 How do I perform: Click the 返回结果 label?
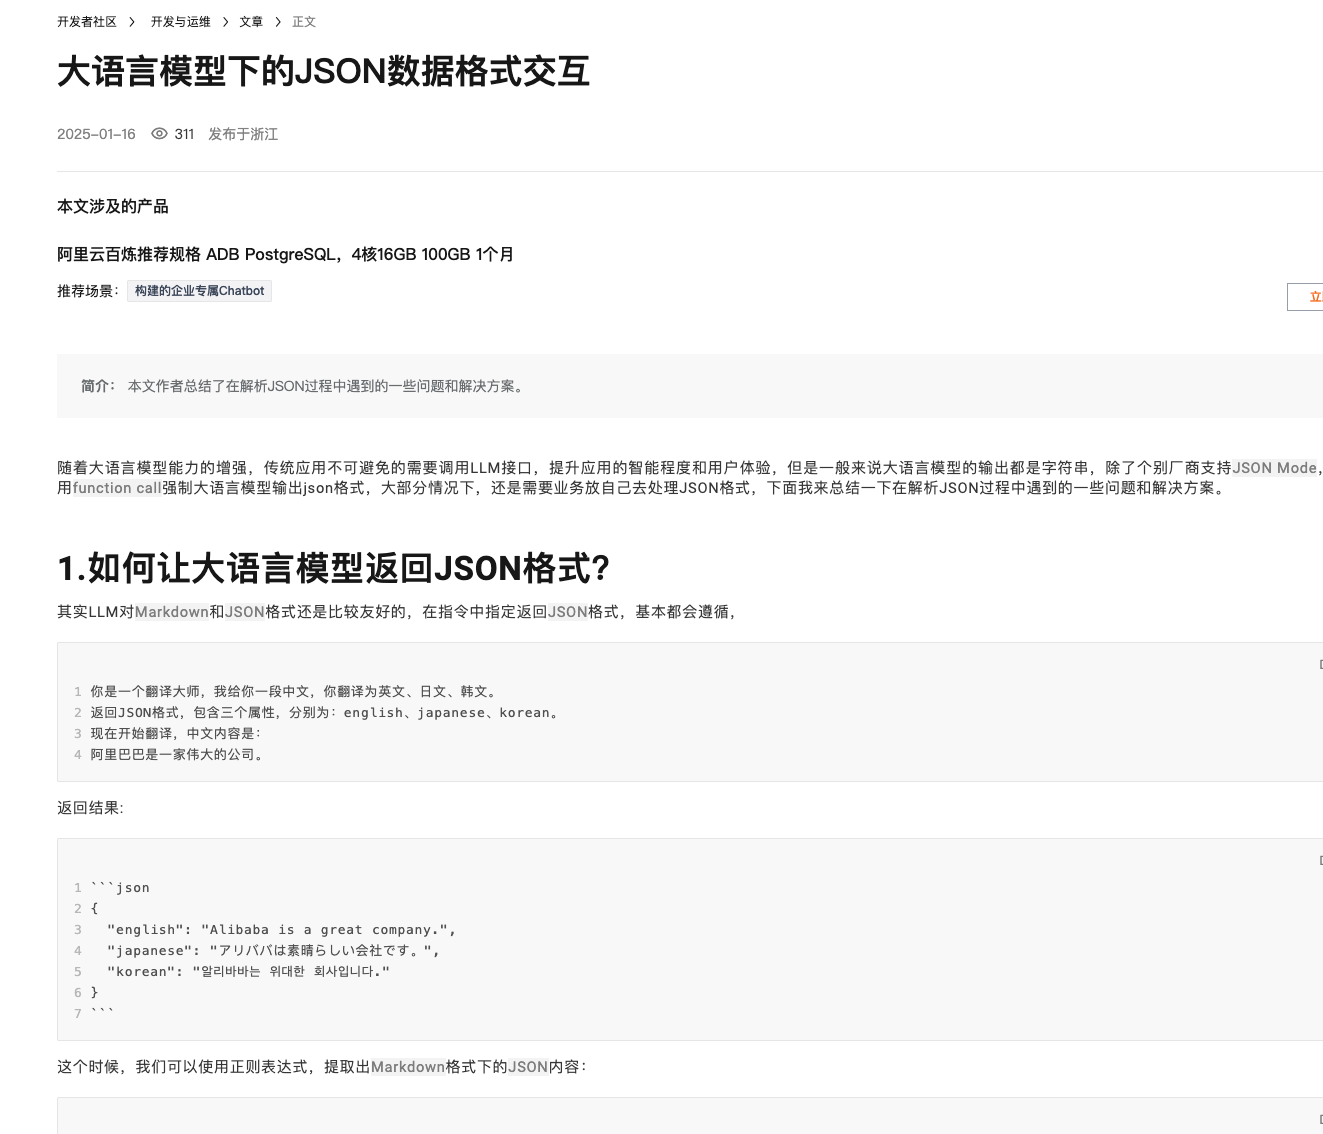pyautogui.click(x=91, y=808)
